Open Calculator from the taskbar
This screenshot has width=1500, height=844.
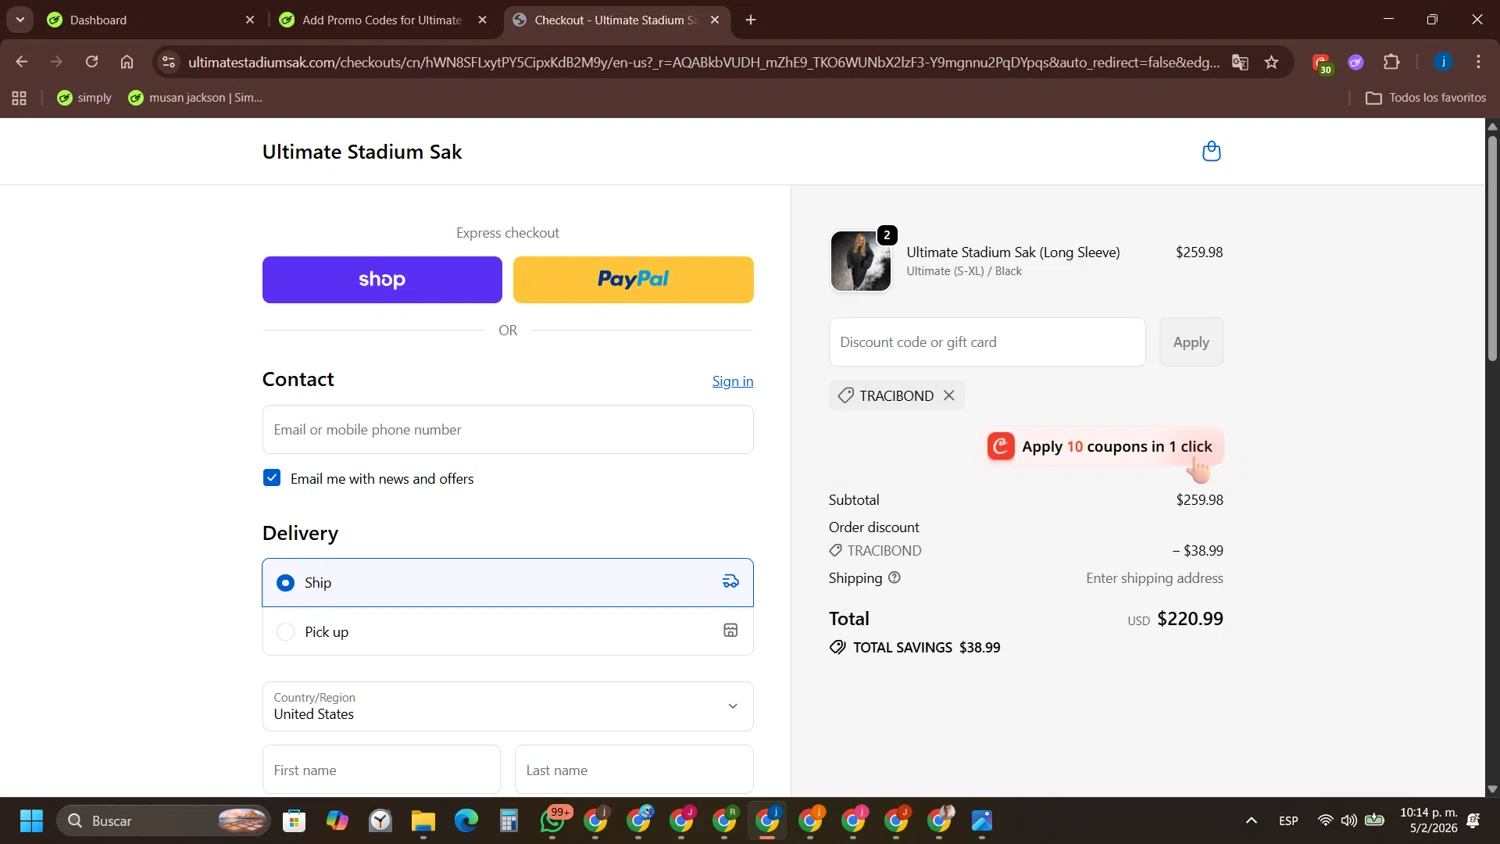click(509, 821)
